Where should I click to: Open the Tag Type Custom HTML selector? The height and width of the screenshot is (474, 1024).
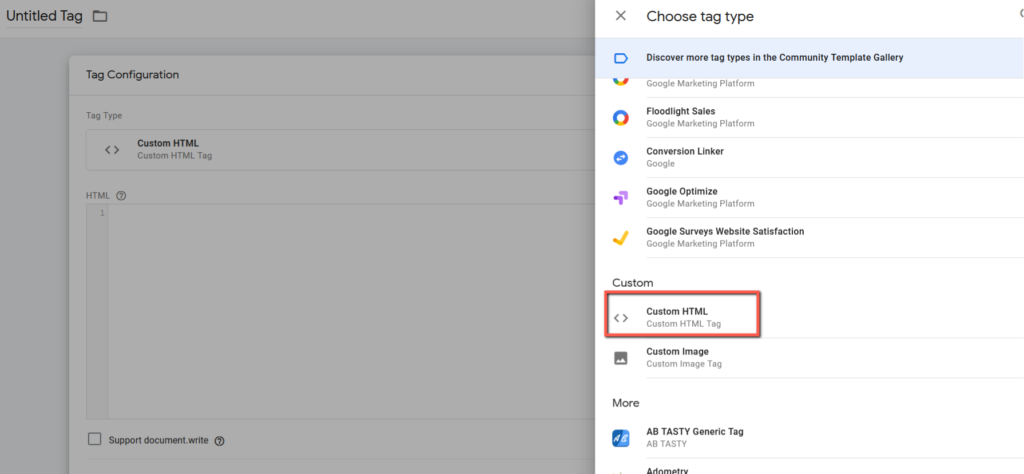point(330,150)
